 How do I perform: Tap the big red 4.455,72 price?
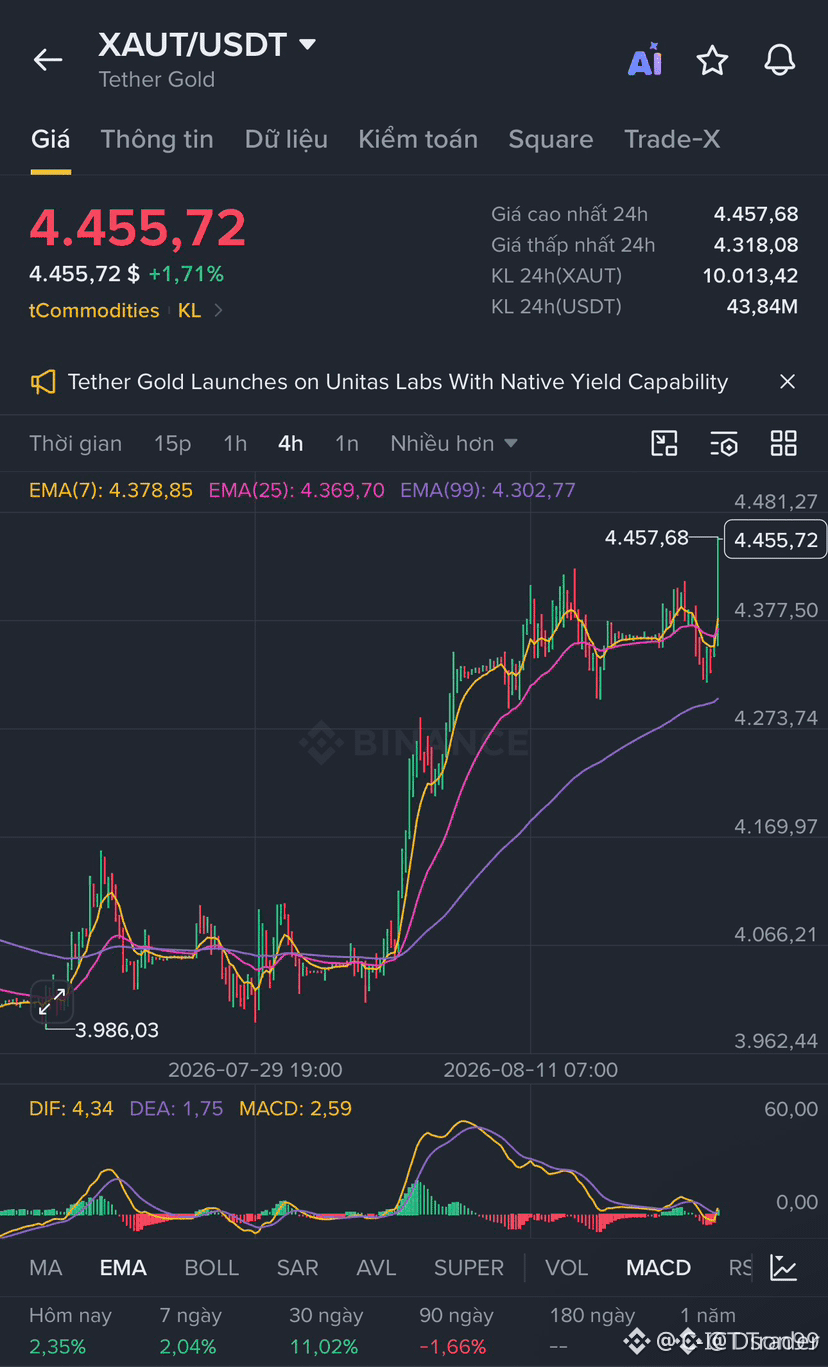[138, 227]
